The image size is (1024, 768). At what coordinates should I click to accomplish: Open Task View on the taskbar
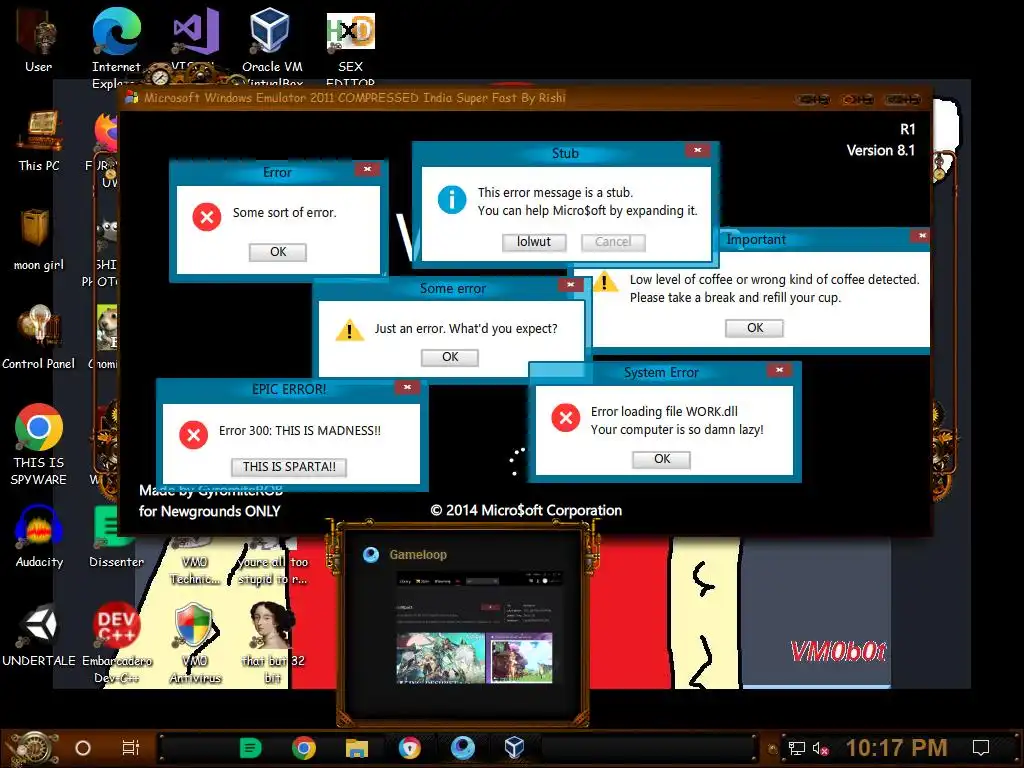pyautogui.click(x=131, y=748)
